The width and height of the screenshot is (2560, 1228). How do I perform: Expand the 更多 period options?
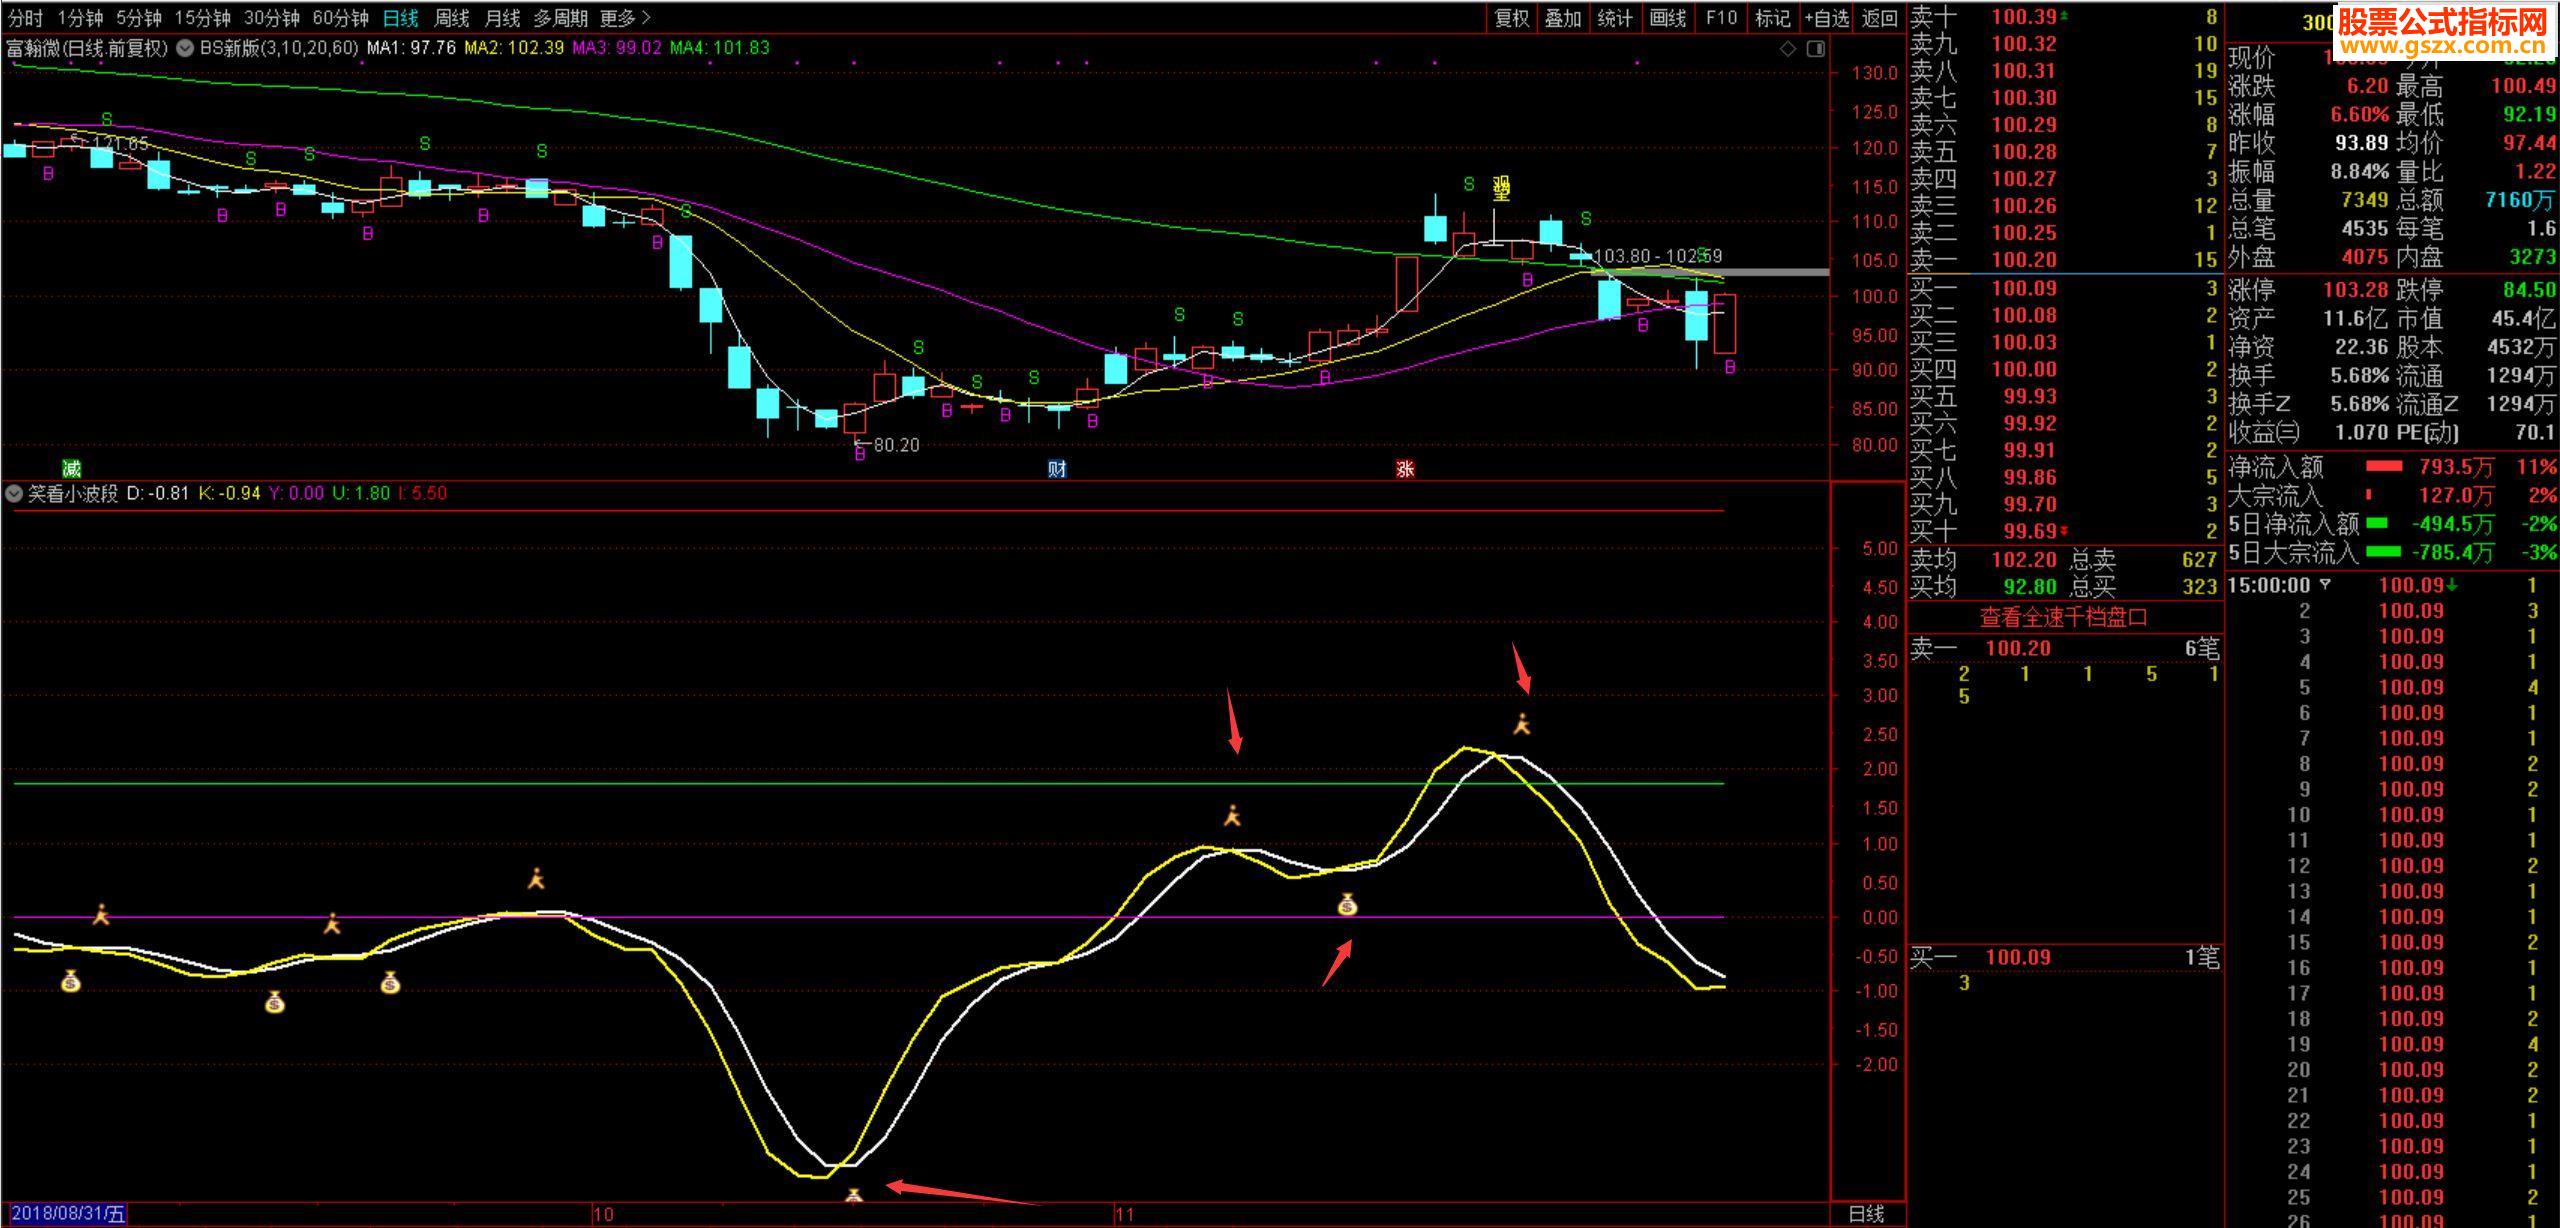[625, 18]
